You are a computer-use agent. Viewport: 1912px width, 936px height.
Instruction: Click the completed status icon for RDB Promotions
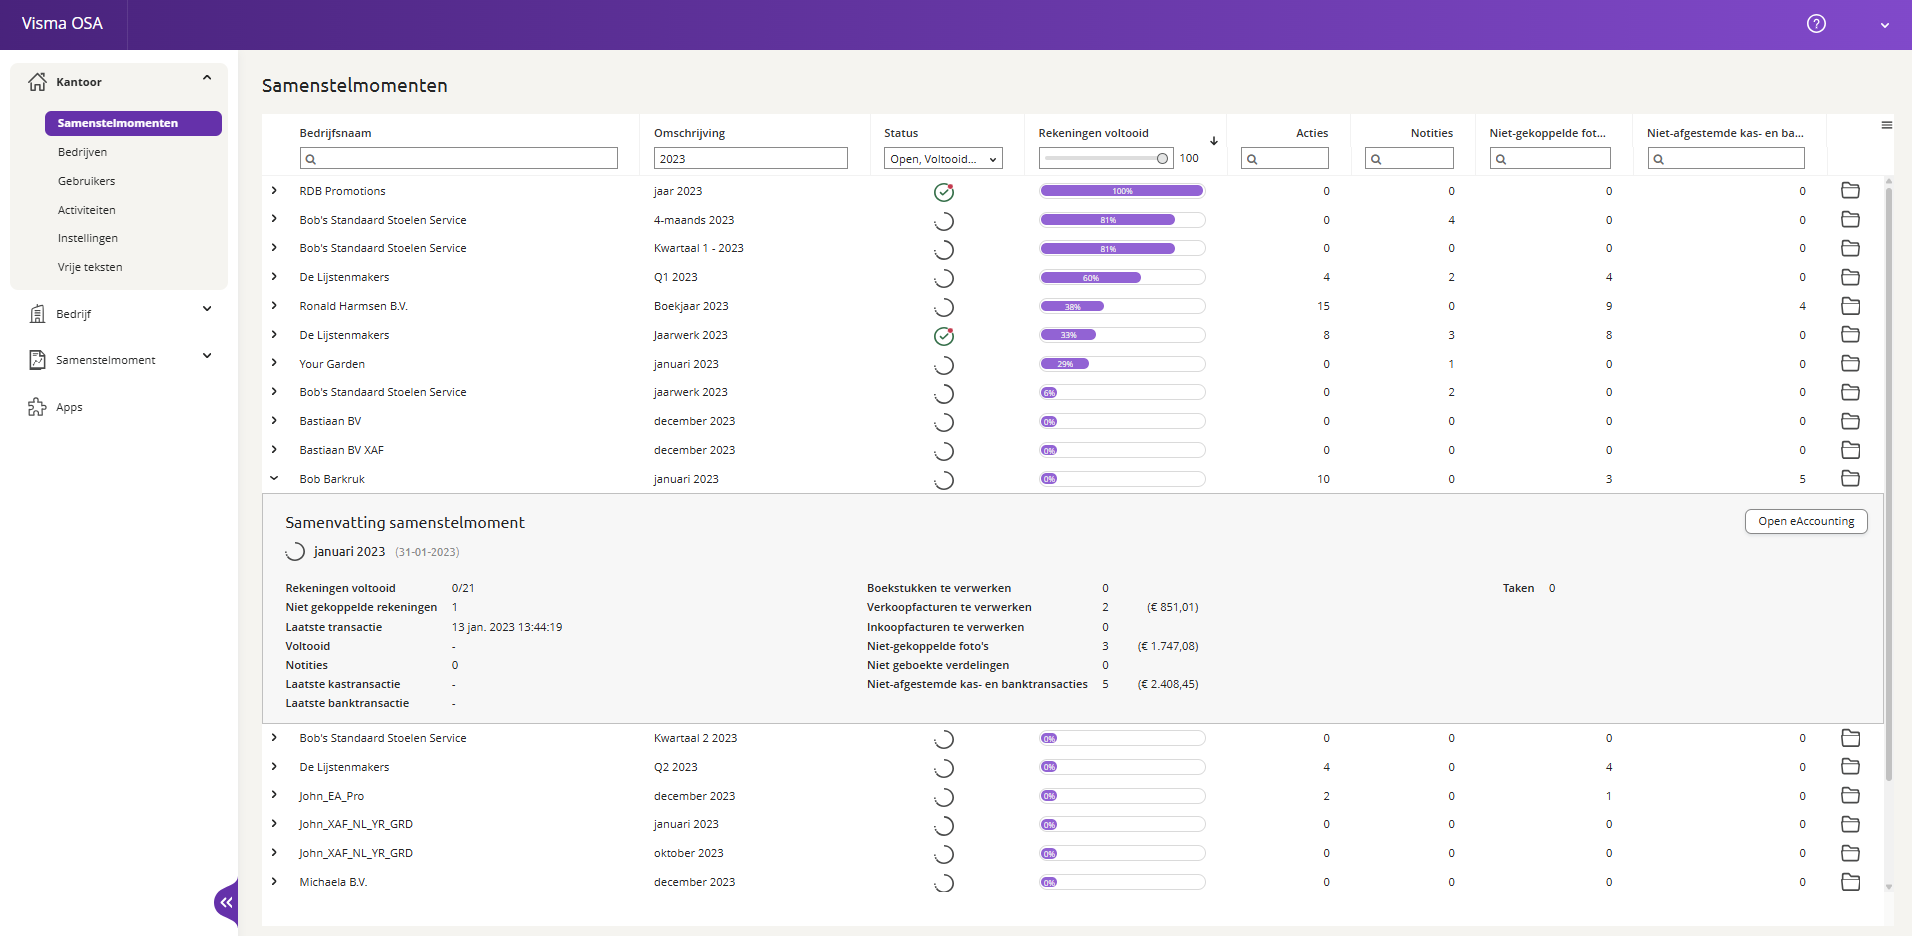click(x=943, y=192)
